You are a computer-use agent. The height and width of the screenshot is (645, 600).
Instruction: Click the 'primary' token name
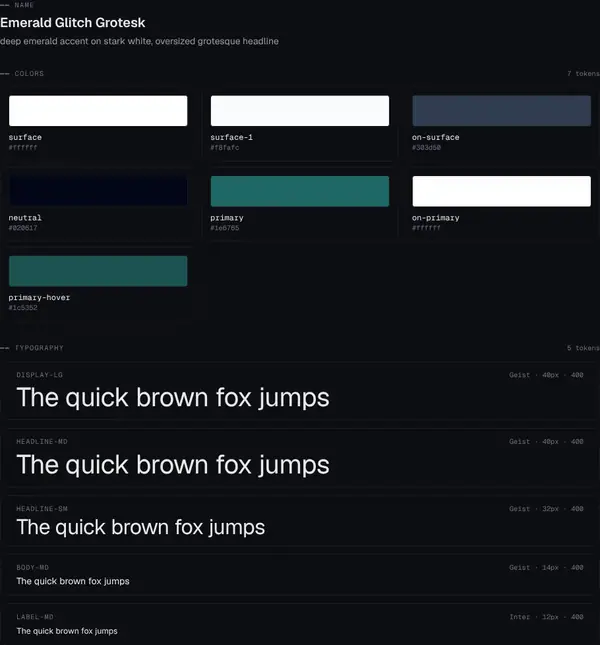[x=227, y=218]
